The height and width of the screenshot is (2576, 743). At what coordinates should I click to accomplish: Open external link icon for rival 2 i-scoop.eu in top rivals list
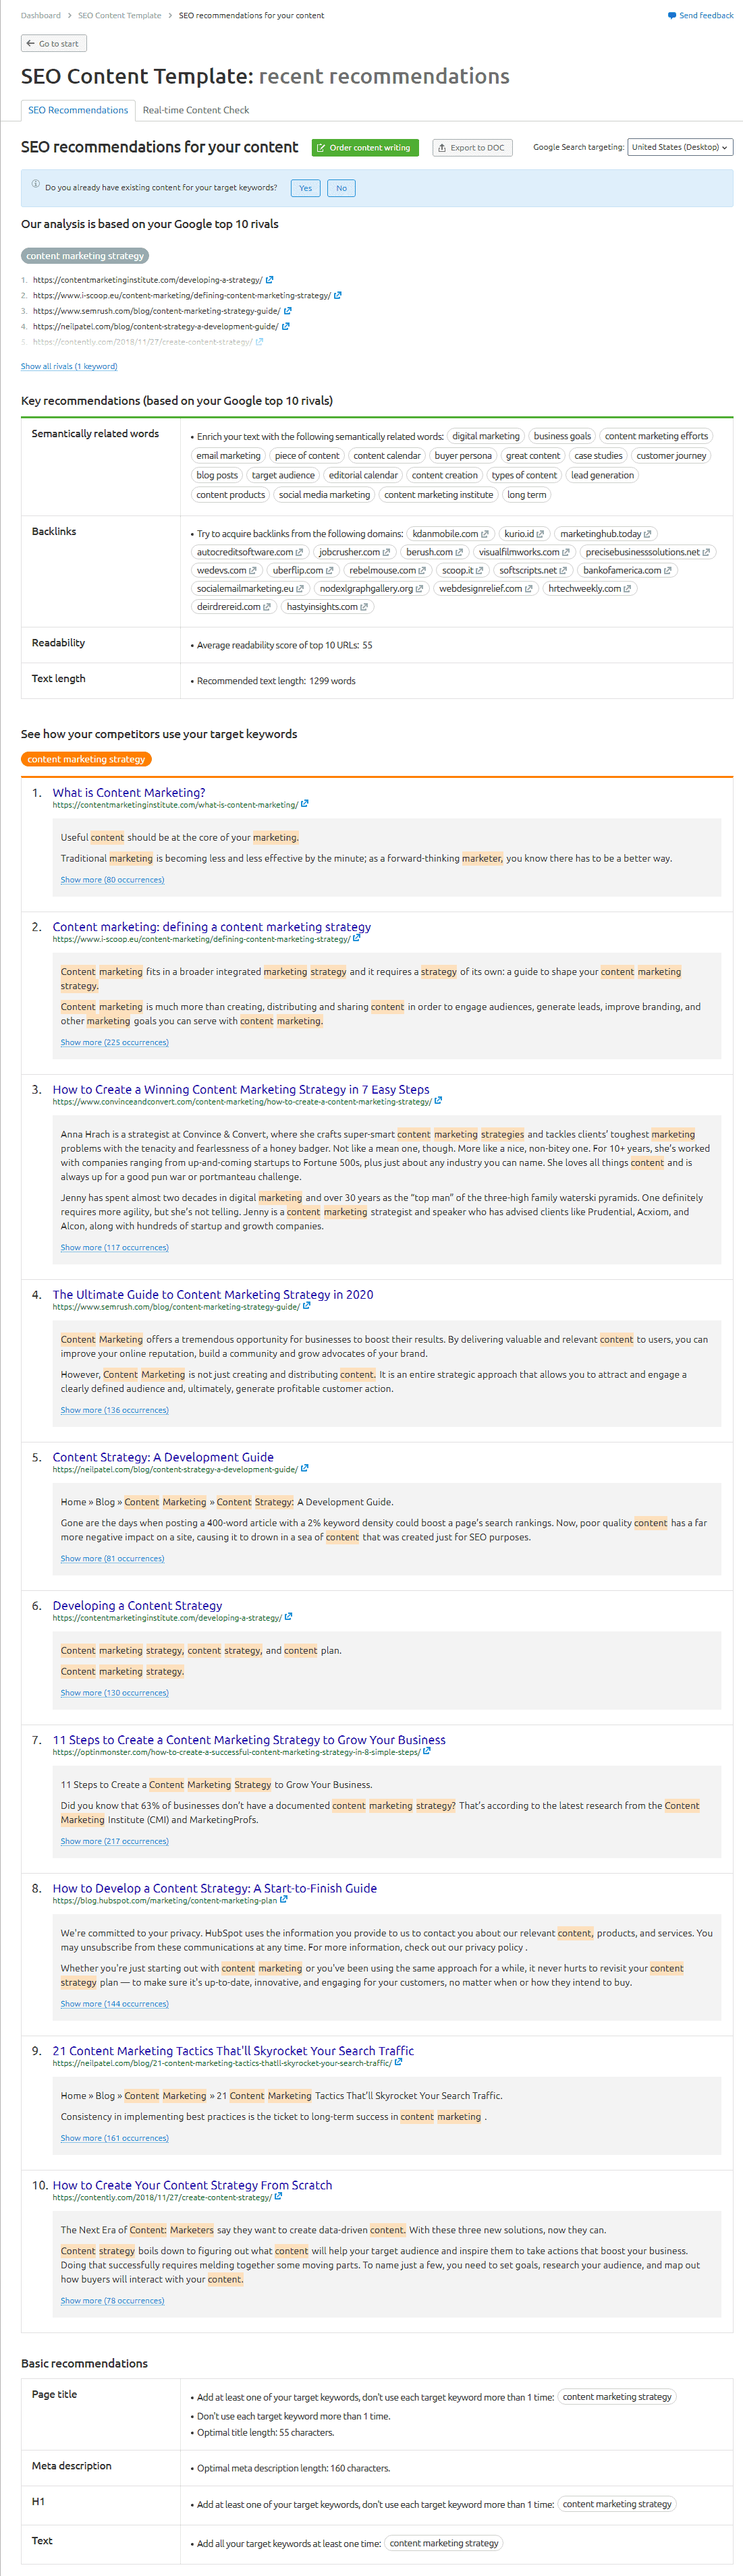point(337,295)
